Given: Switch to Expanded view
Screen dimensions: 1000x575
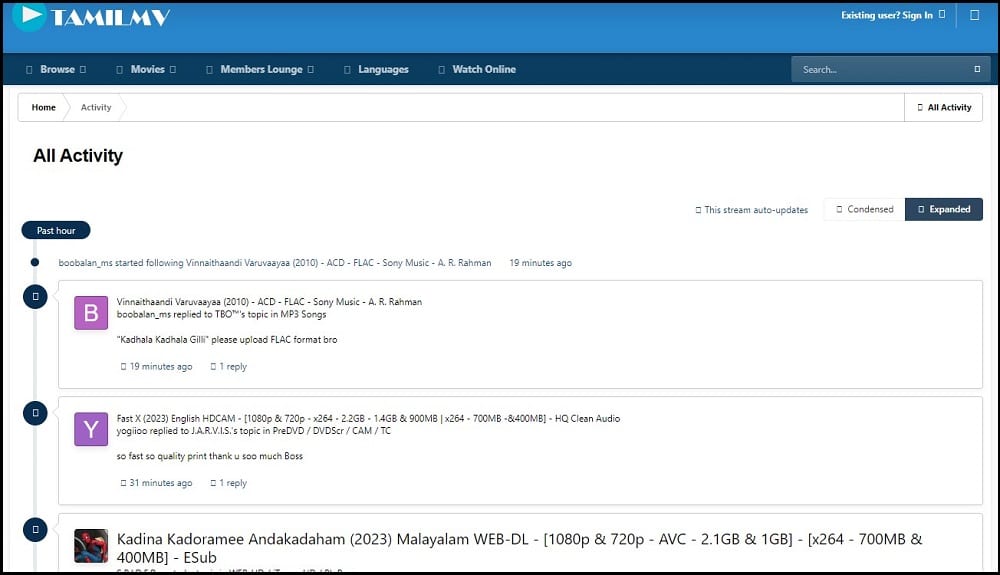Looking at the screenshot, I should 944,209.
